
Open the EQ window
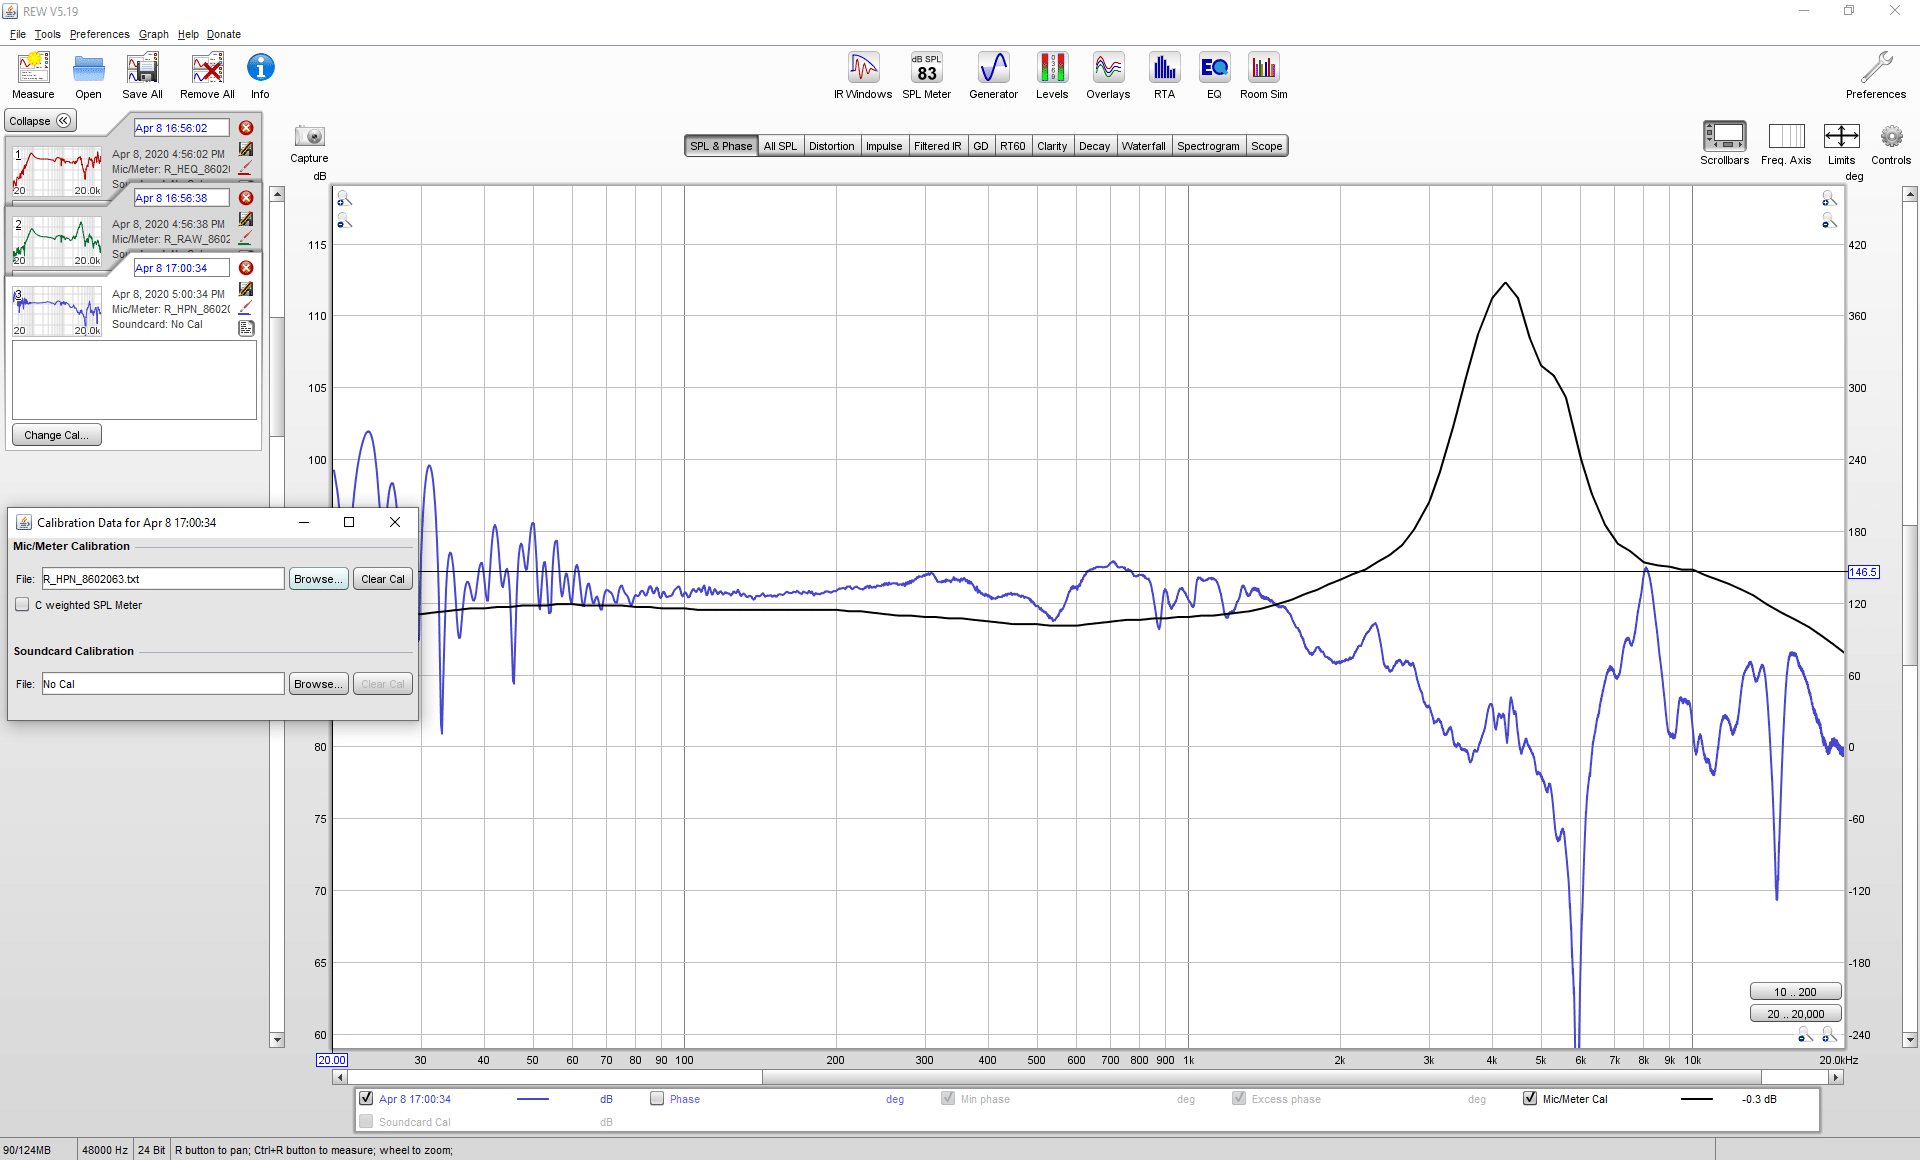click(x=1214, y=76)
